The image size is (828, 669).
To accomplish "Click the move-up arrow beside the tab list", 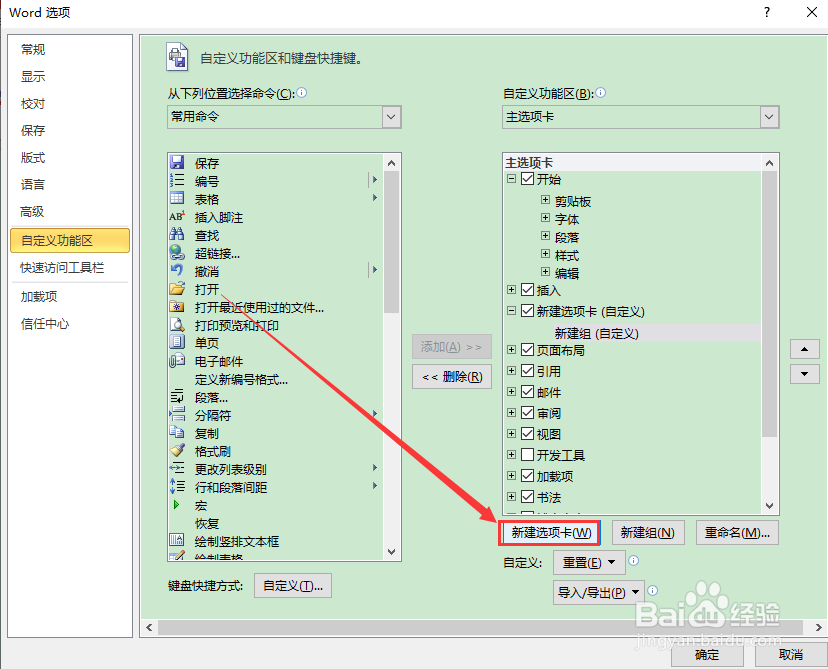I will coord(804,349).
